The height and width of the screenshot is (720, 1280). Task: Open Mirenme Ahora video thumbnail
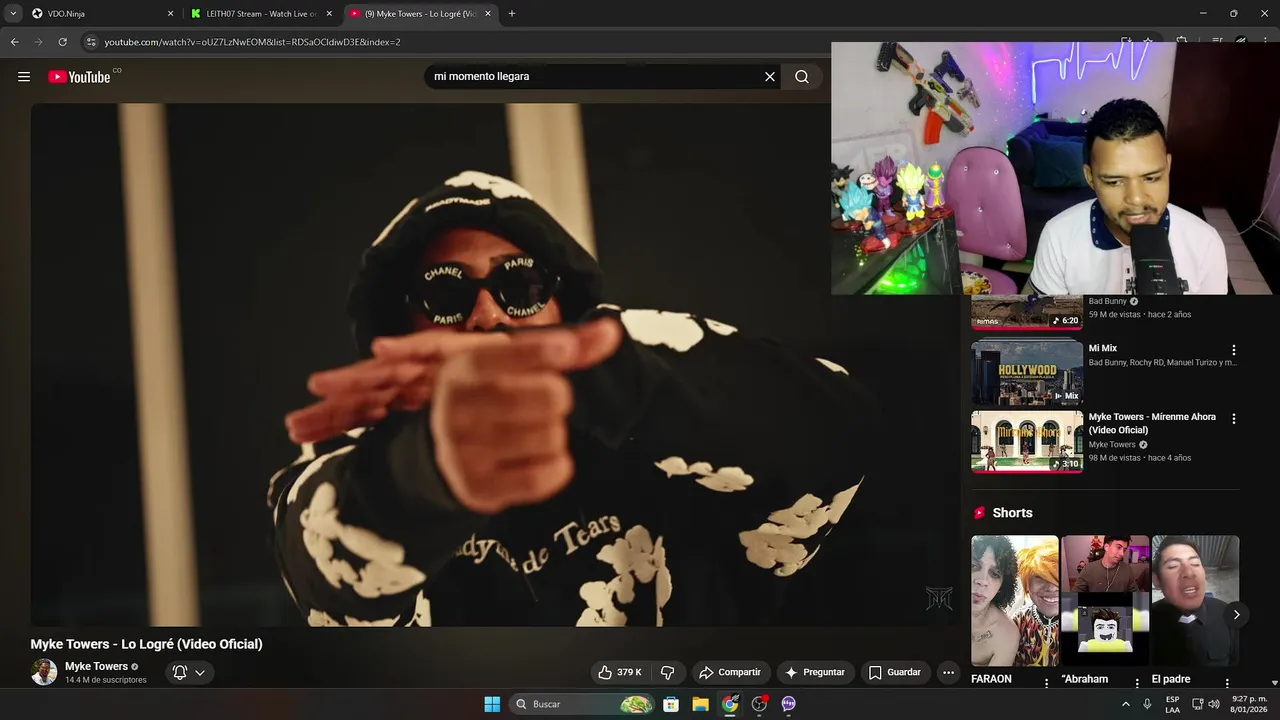(x=1027, y=441)
